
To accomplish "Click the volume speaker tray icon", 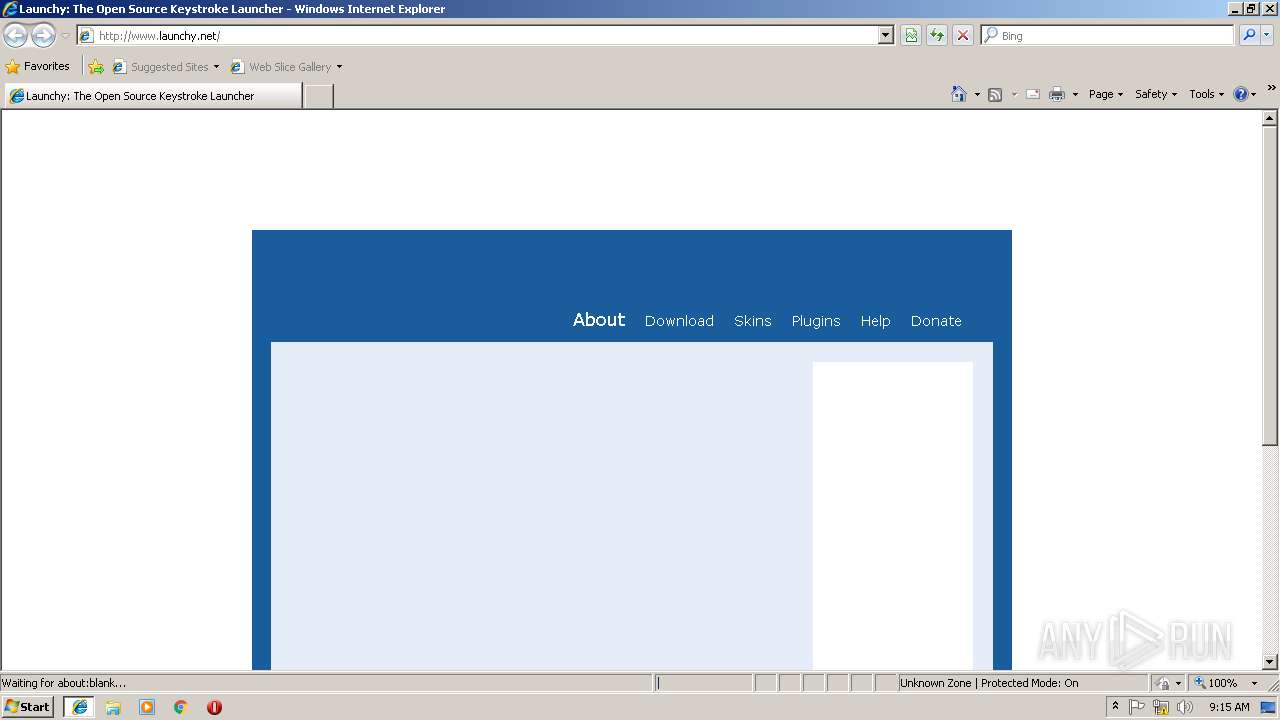I will tap(1185, 707).
